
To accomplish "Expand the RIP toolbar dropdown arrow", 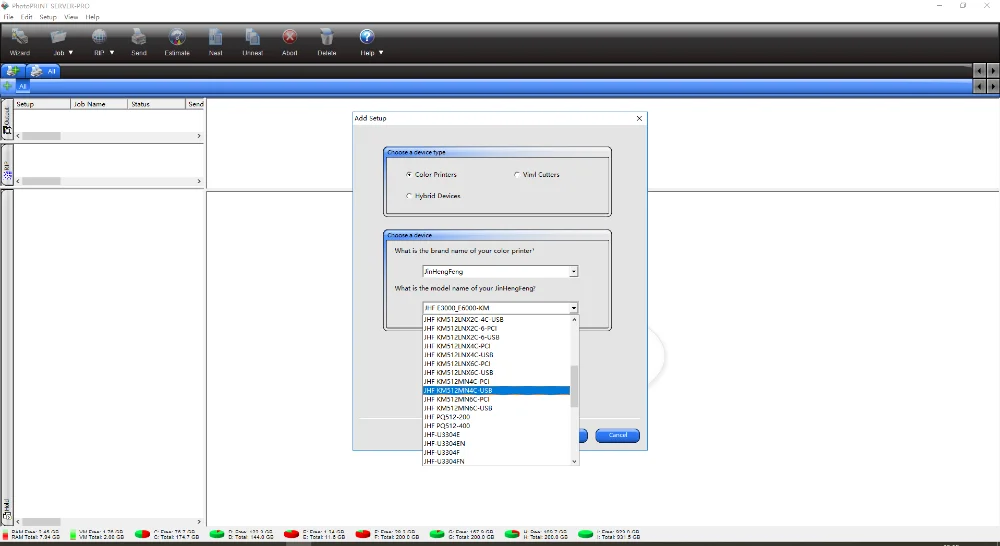I will pos(112,53).
